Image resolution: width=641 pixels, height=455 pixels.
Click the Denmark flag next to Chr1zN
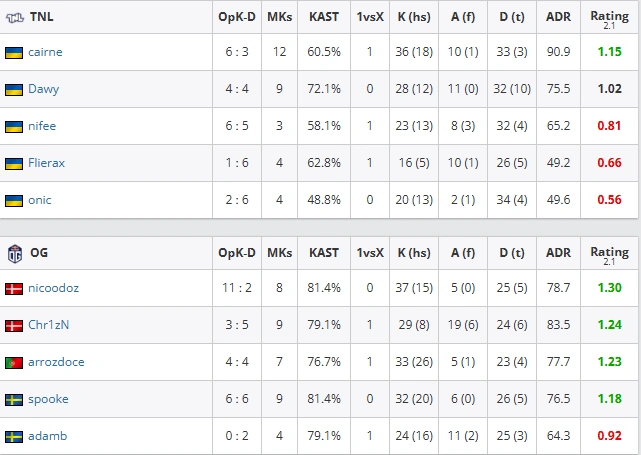(14, 326)
